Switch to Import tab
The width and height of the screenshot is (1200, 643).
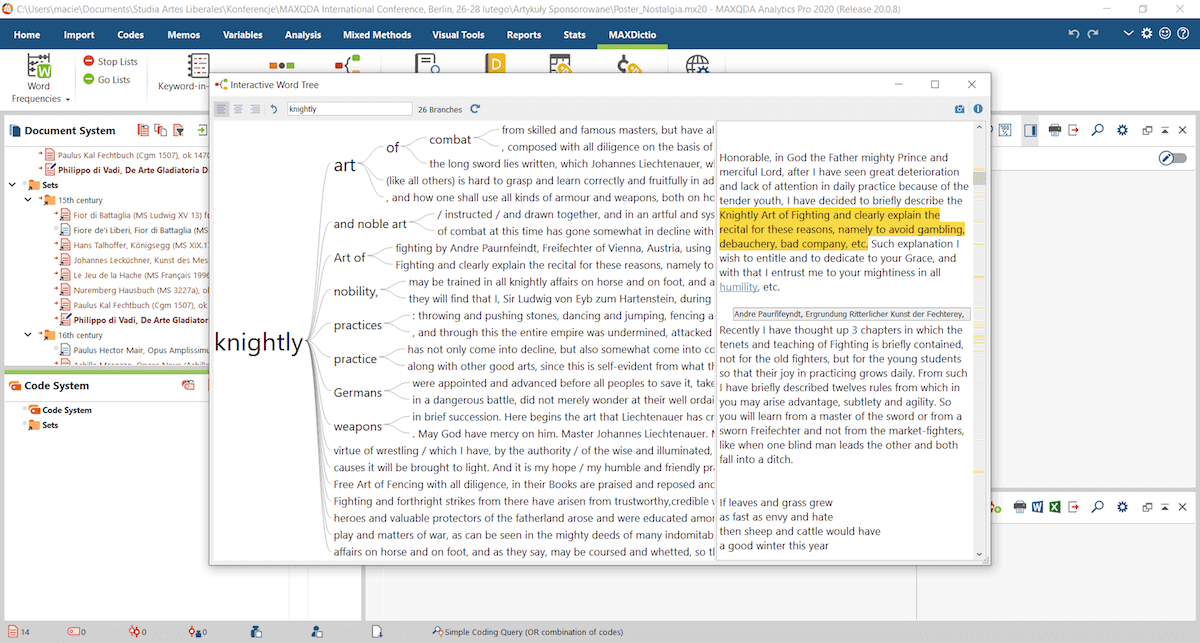coord(79,35)
